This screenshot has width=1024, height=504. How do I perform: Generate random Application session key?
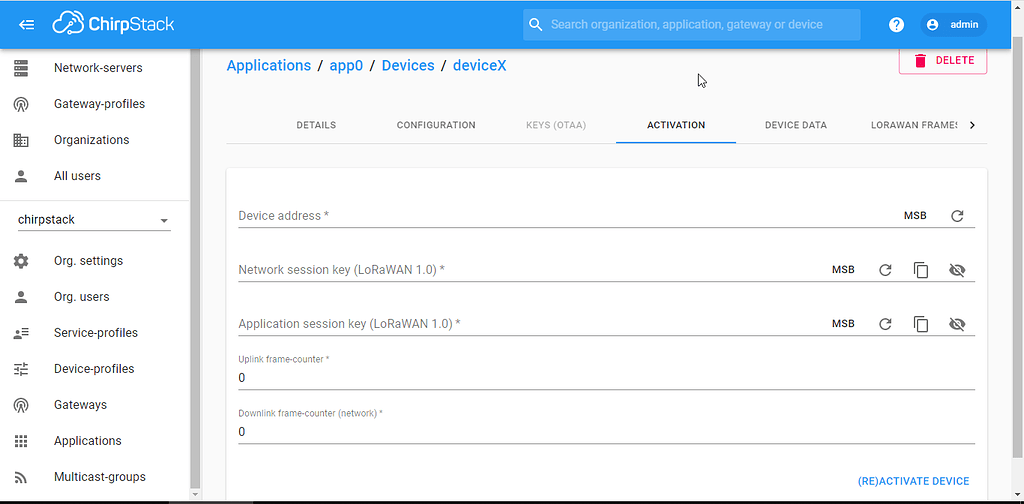point(885,324)
